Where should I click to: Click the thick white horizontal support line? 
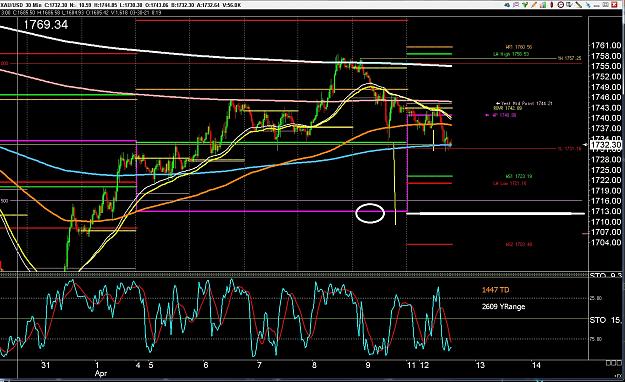click(x=495, y=214)
